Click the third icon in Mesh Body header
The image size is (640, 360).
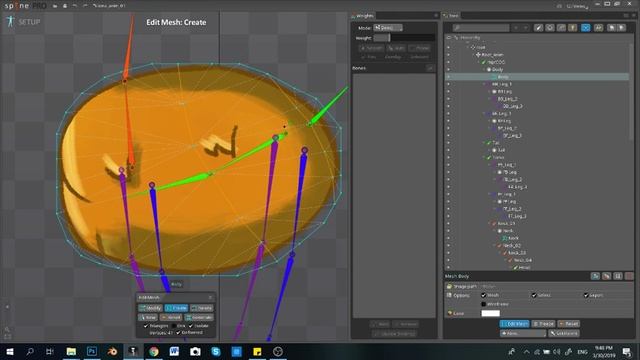coord(618,276)
